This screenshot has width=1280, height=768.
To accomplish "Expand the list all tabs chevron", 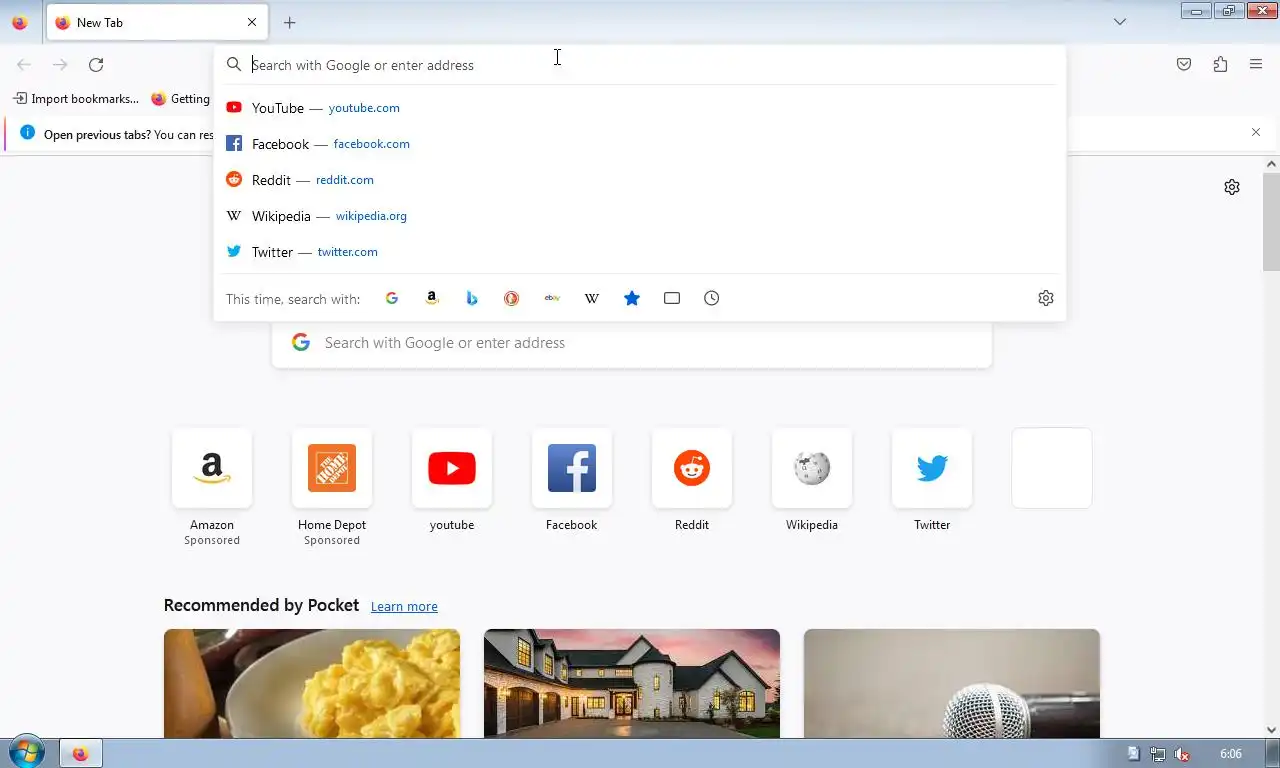I will 1120,22.
